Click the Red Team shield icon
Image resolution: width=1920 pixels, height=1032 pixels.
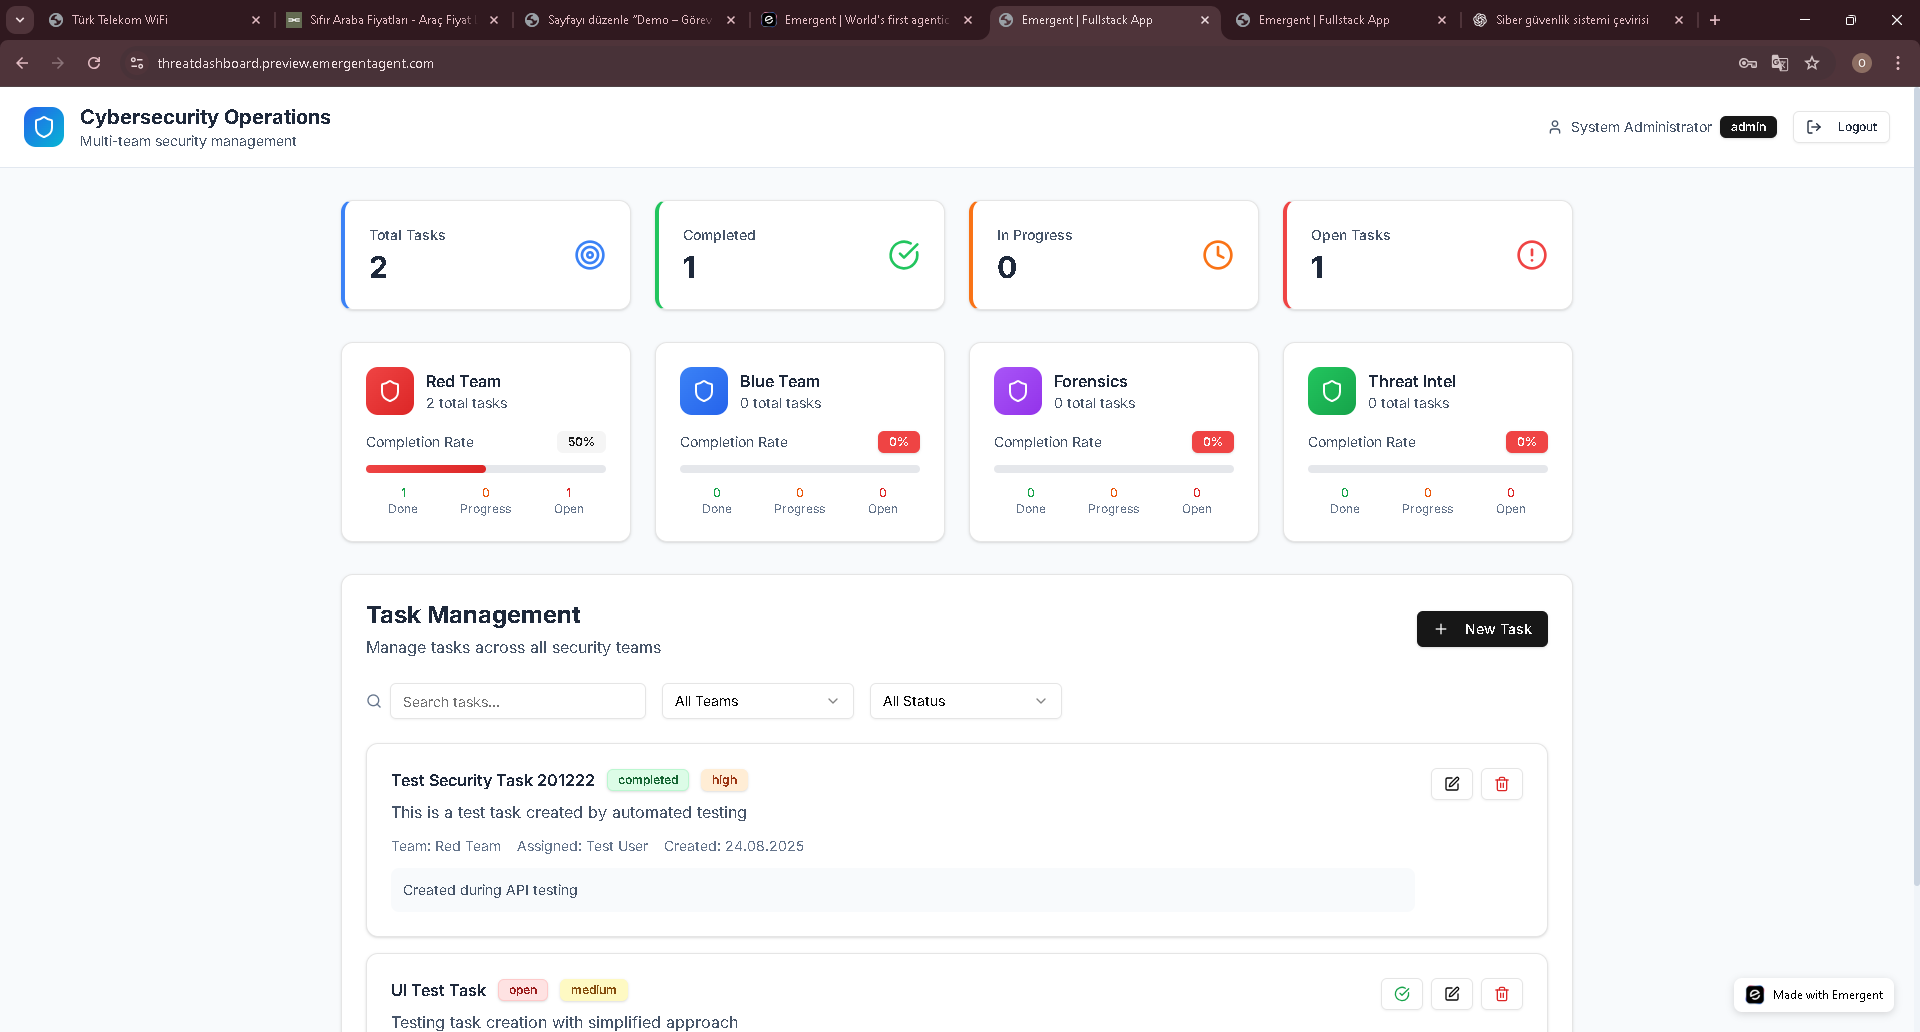point(390,391)
